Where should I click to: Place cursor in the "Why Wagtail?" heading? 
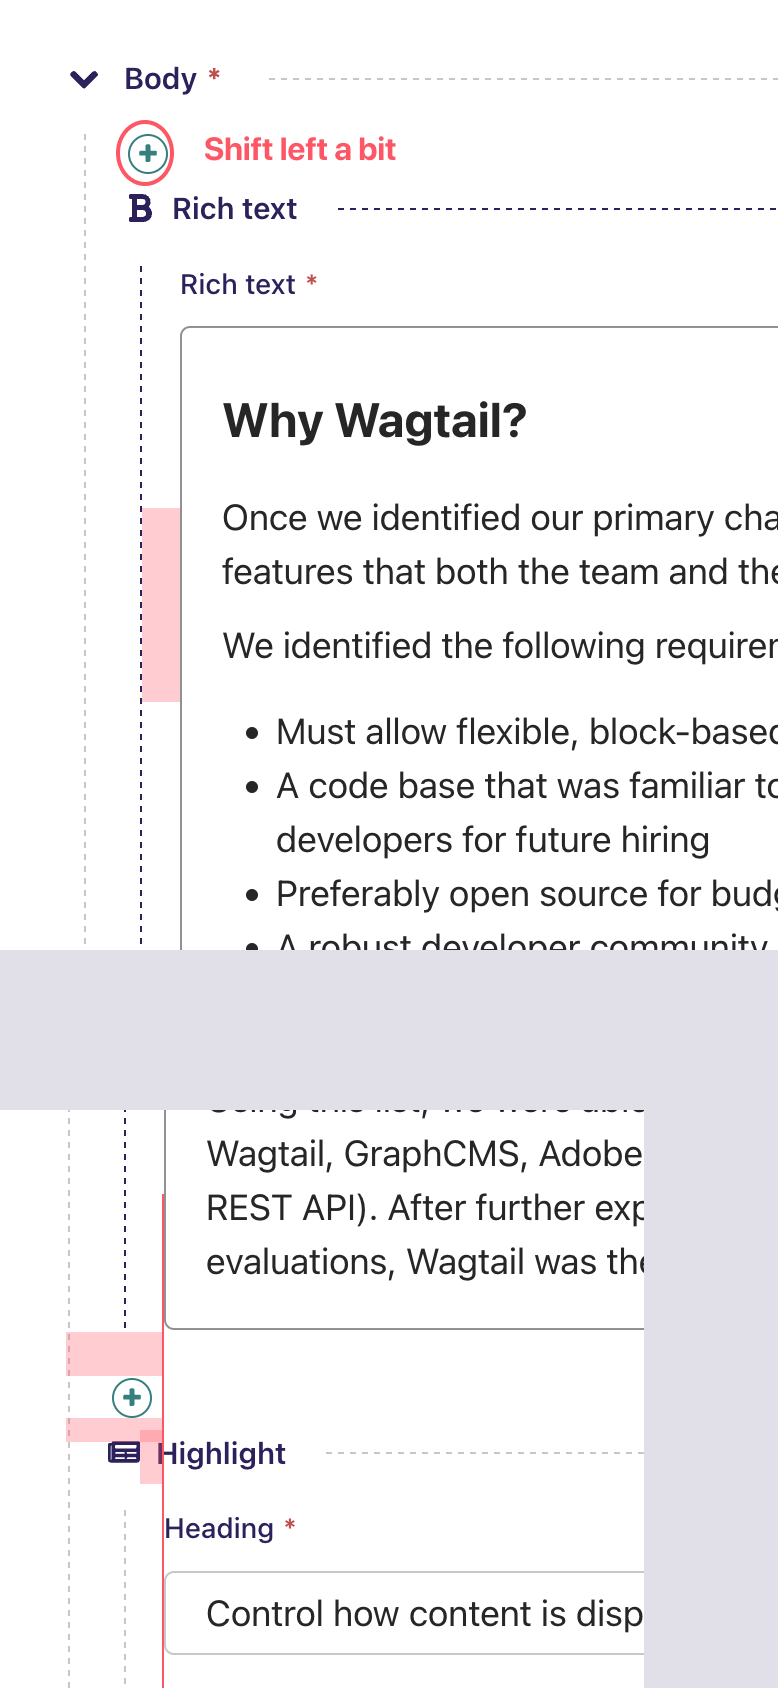click(374, 421)
